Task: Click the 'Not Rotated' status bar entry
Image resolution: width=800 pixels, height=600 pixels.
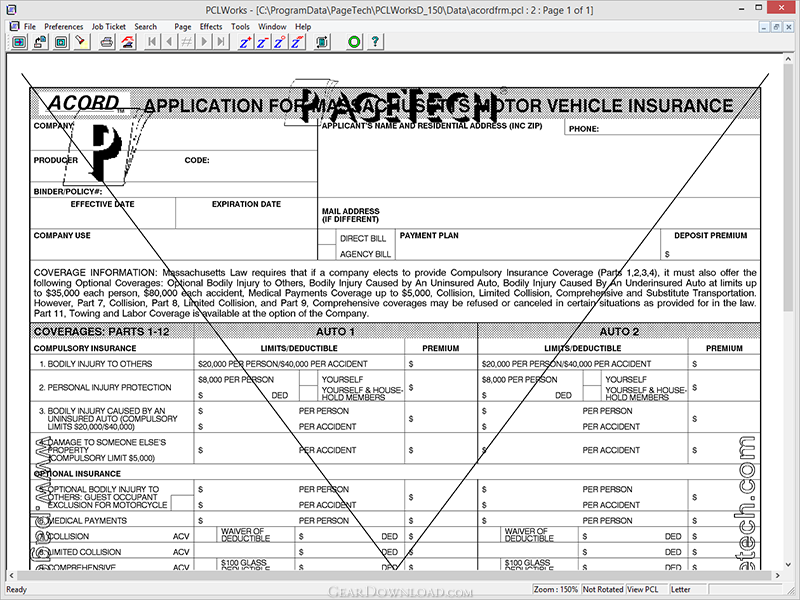Action: coord(603,589)
